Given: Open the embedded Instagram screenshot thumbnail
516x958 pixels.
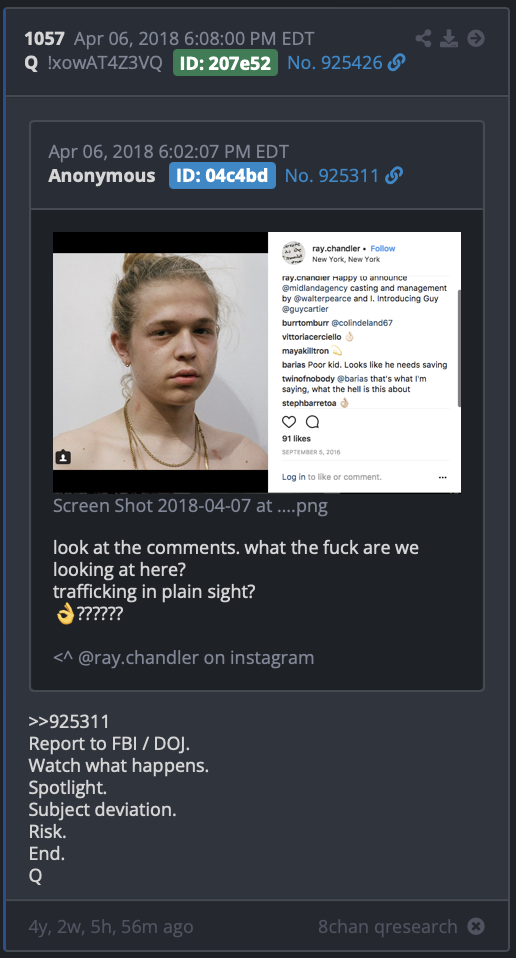Looking at the screenshot, I should (x=257, y=362).
